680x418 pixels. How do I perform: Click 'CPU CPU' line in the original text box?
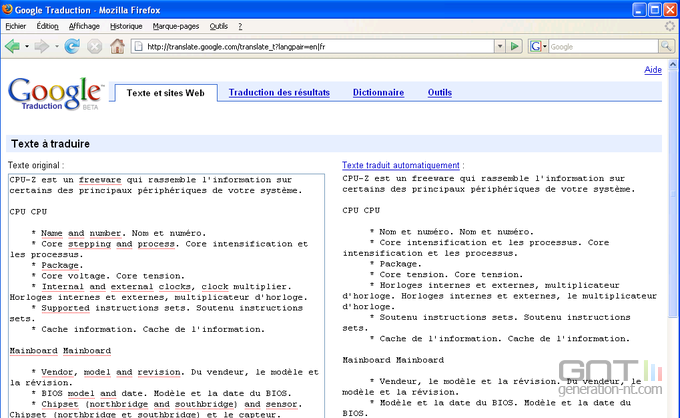(28, 212)
